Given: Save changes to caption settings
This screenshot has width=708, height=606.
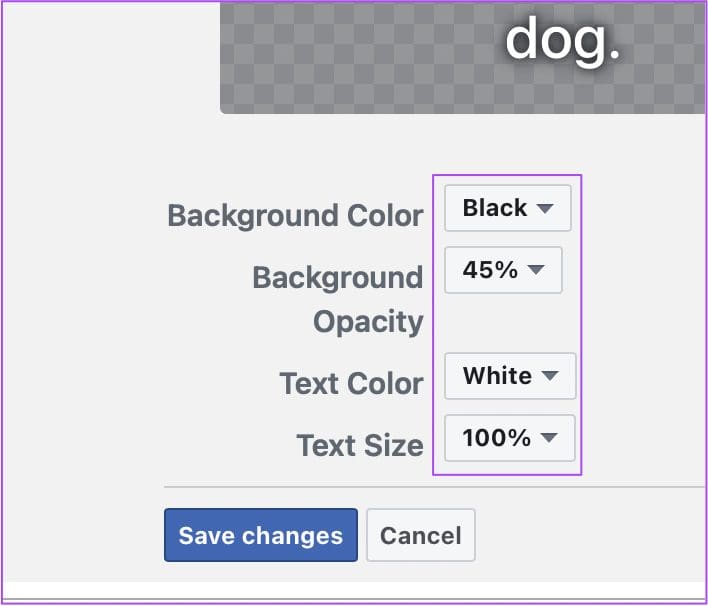Looking at the screenshot, I should pyautogui.click(x=261, y=535).
